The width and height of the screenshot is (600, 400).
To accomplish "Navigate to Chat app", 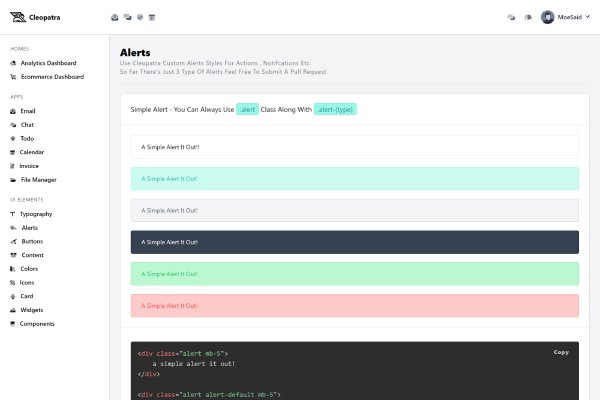I will [27, 125].
